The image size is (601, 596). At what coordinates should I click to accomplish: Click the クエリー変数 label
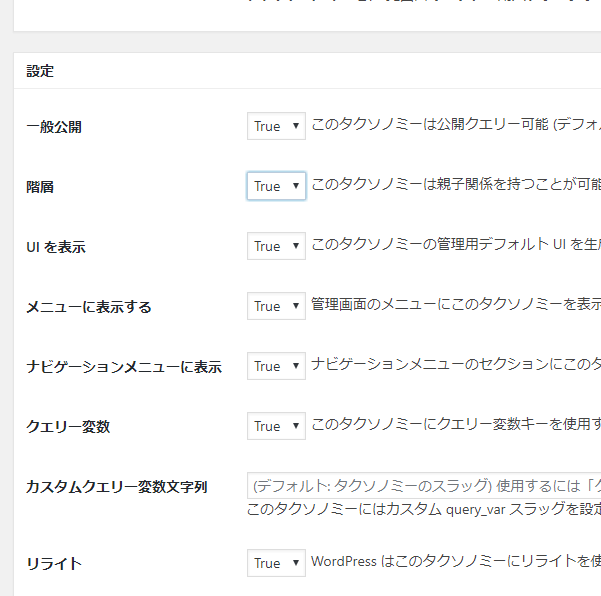(68, 427)
